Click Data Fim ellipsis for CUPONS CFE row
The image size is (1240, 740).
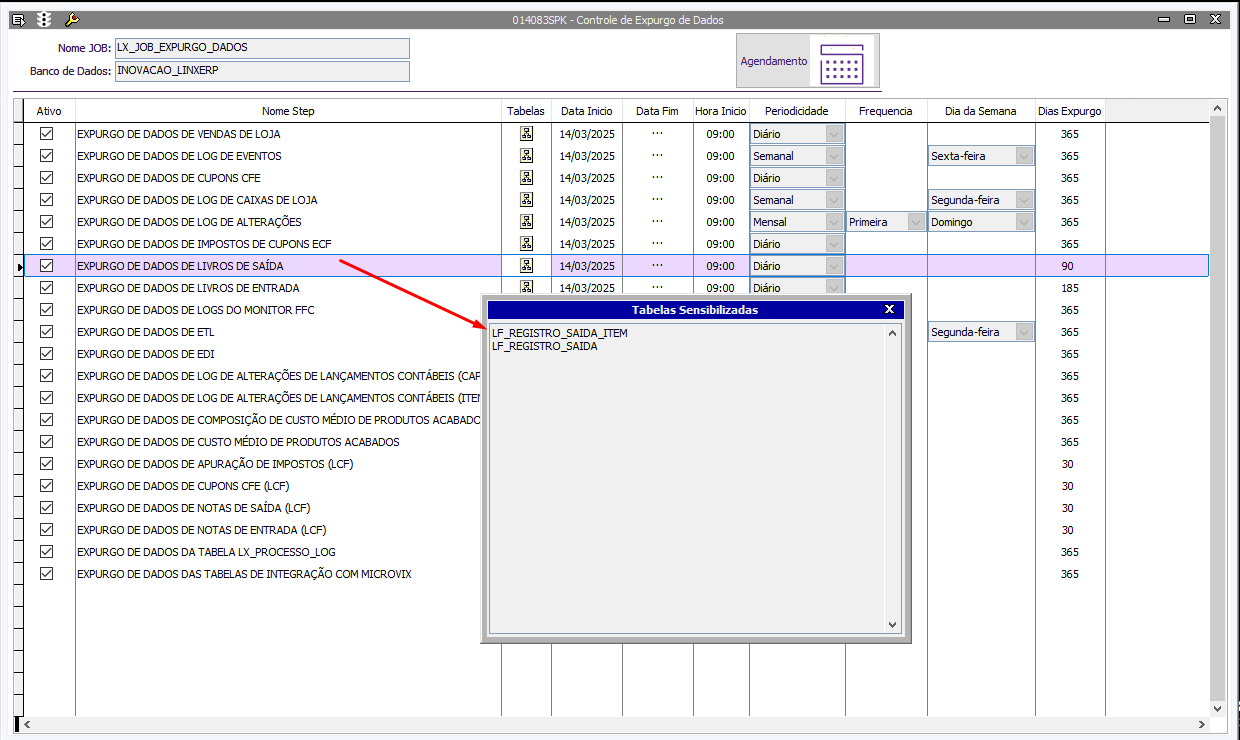coord(657,178)
